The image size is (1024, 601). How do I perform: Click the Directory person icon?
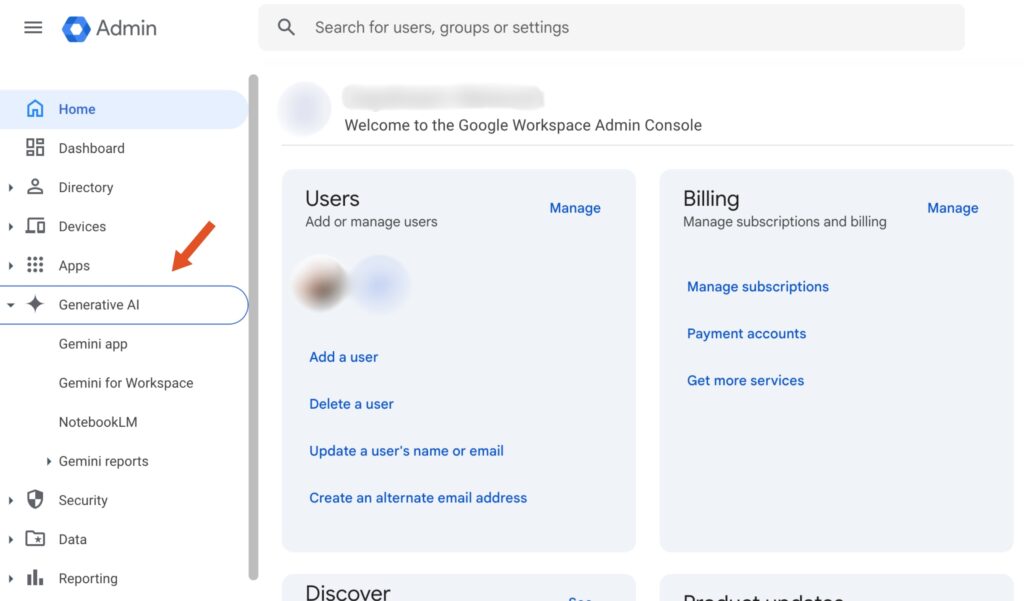tap(35, 187)
